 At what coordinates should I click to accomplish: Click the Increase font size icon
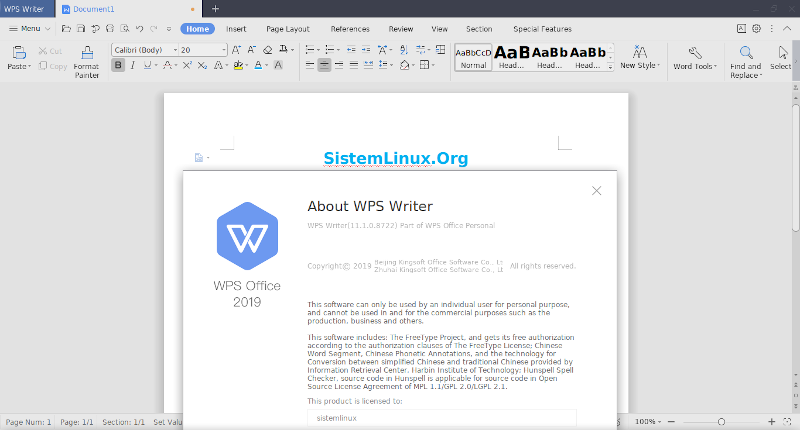pyautogui.click(x=236, y=49)
